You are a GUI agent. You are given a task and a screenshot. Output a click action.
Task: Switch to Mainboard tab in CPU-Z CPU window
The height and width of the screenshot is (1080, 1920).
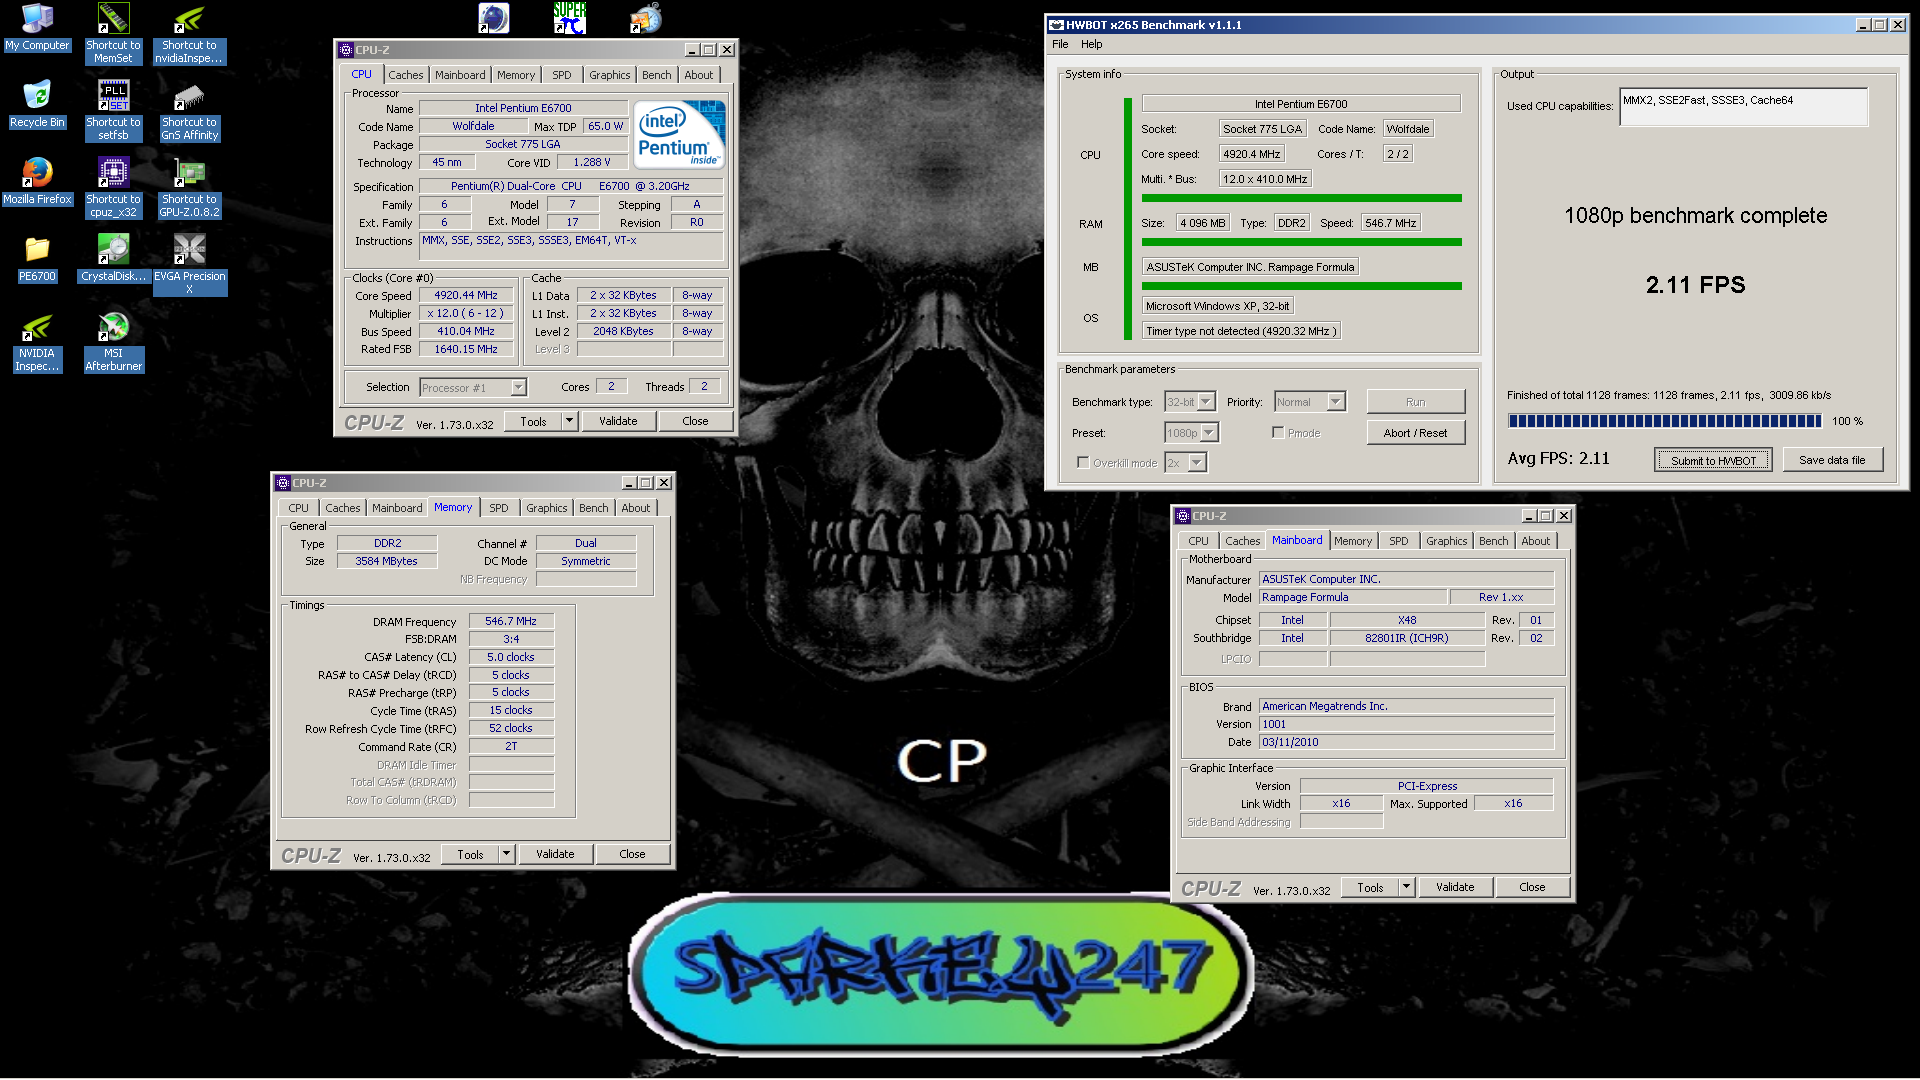point(460,75)
